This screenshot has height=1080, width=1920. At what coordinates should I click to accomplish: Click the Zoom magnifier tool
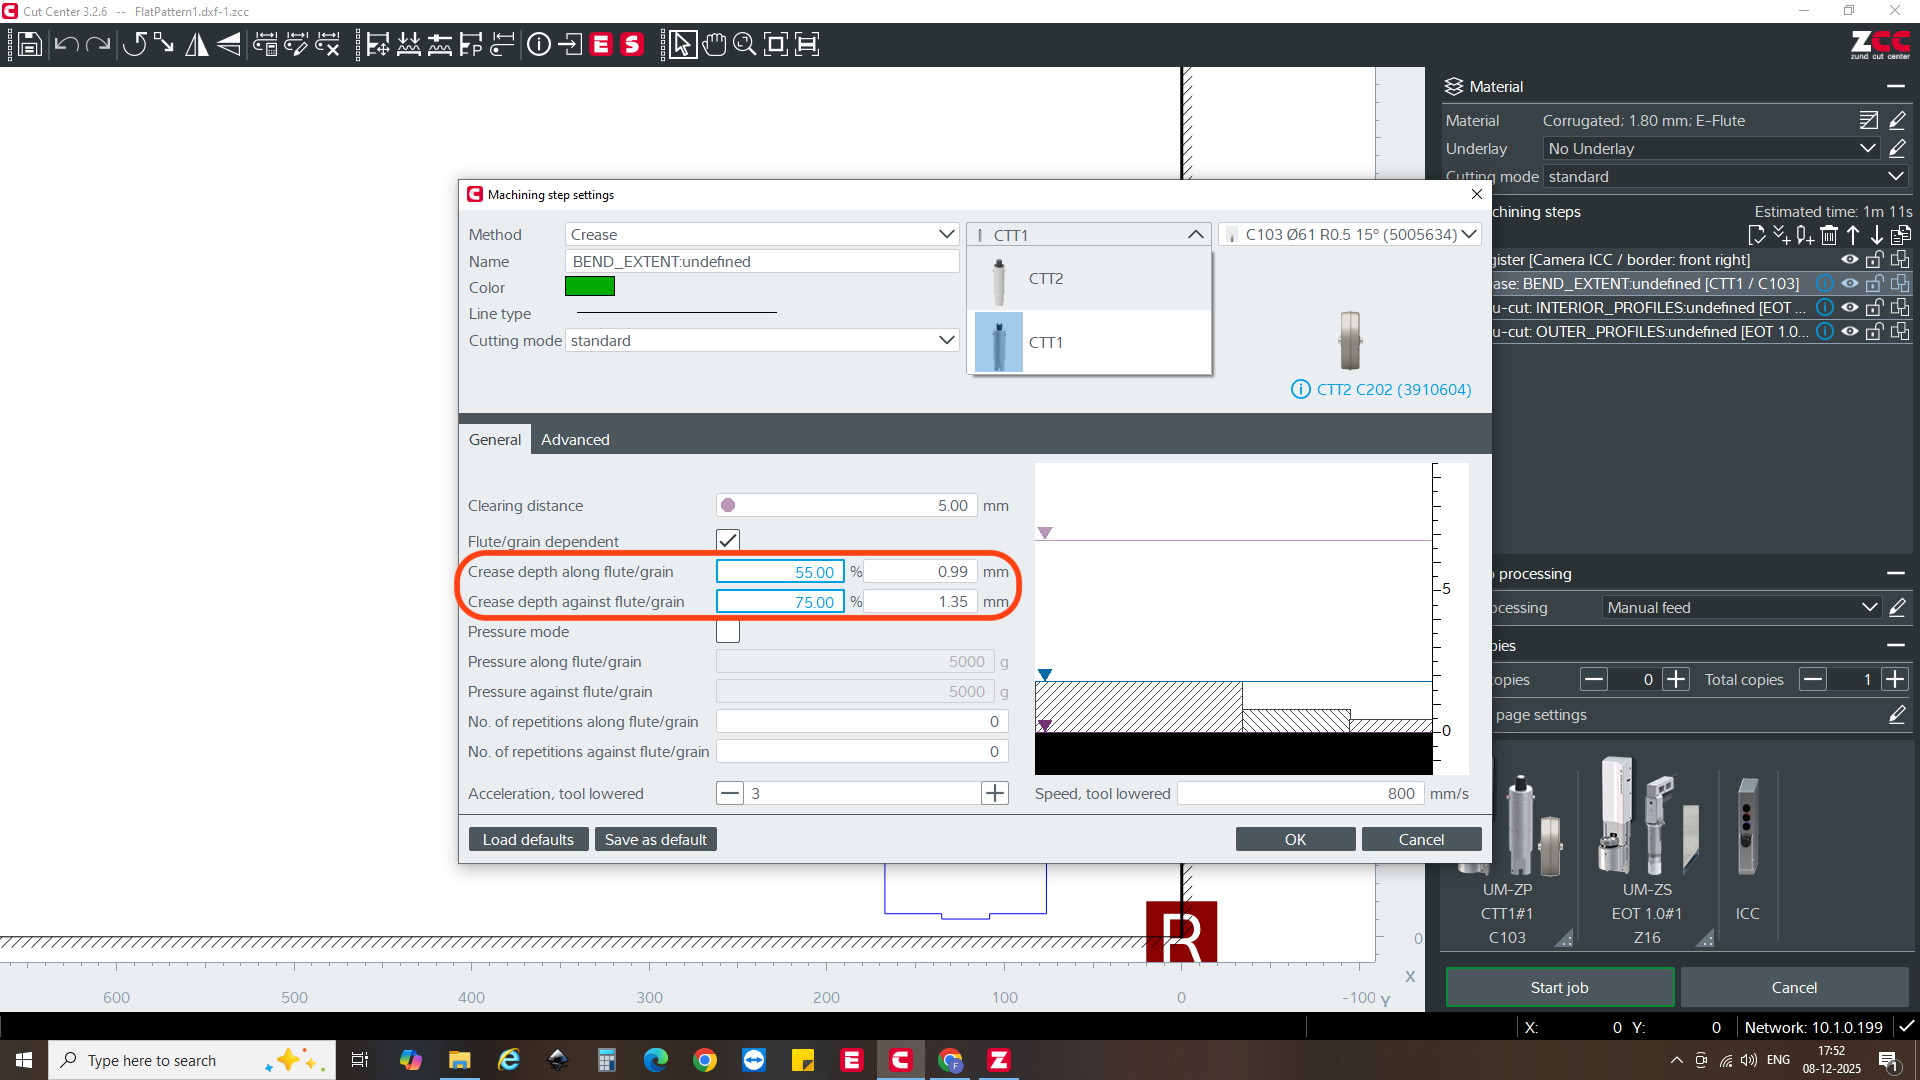744,44
